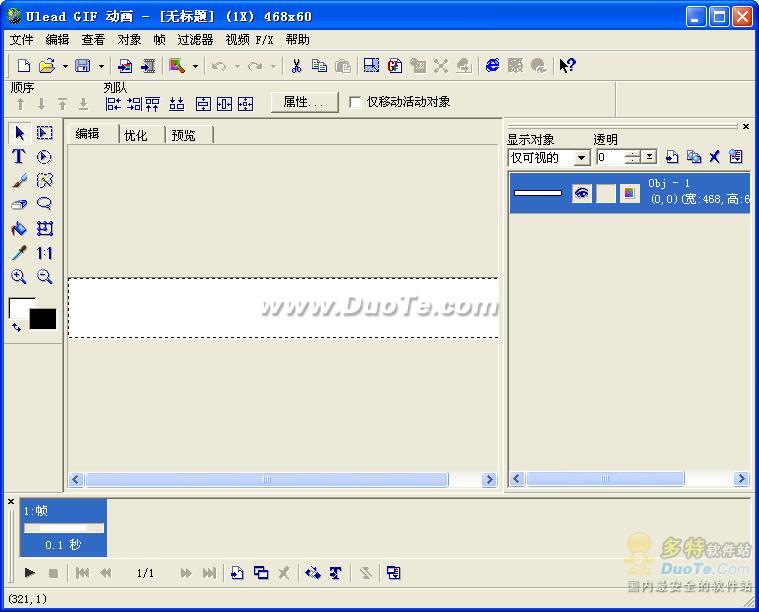This screenshot has width=759, height=612.
Task: Select the 1:帧 frame thumbnail
Action: pos(63,528)
